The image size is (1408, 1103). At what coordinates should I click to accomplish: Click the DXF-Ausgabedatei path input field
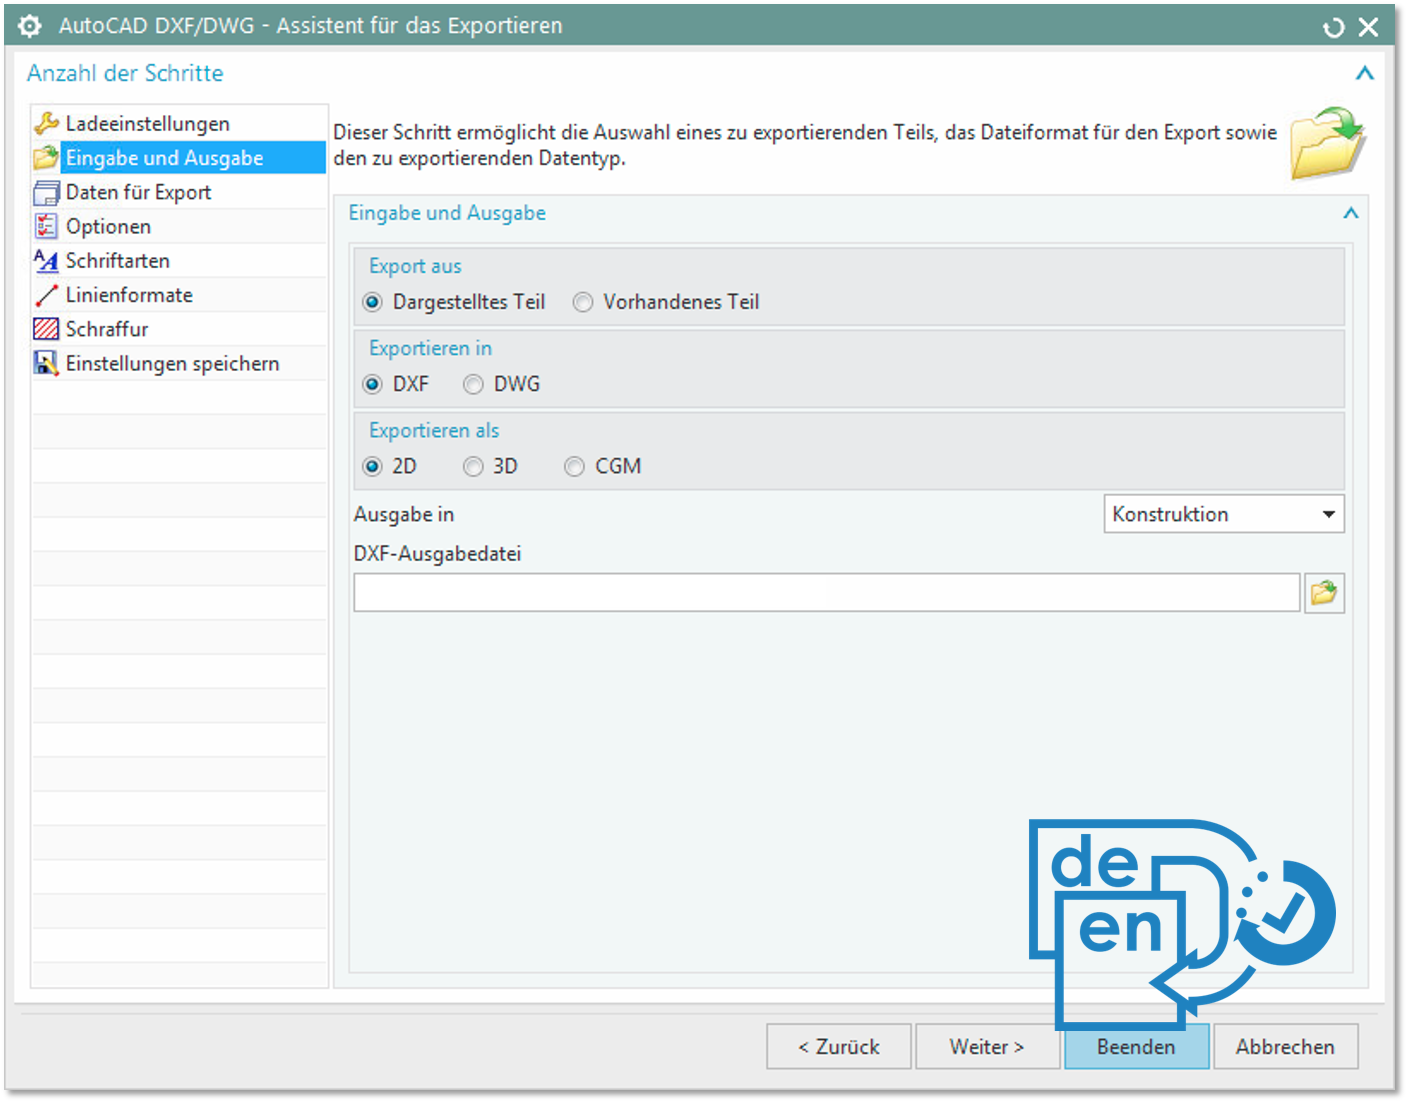[x=827, y=593]
